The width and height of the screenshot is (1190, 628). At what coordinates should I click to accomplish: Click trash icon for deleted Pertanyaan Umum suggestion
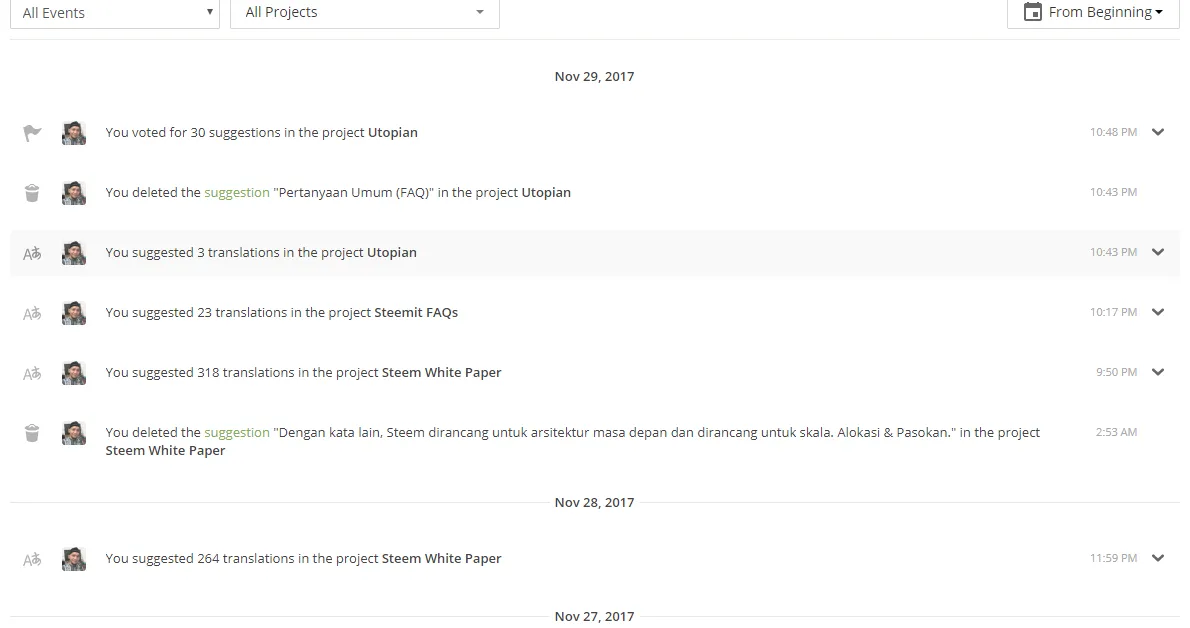32,193
